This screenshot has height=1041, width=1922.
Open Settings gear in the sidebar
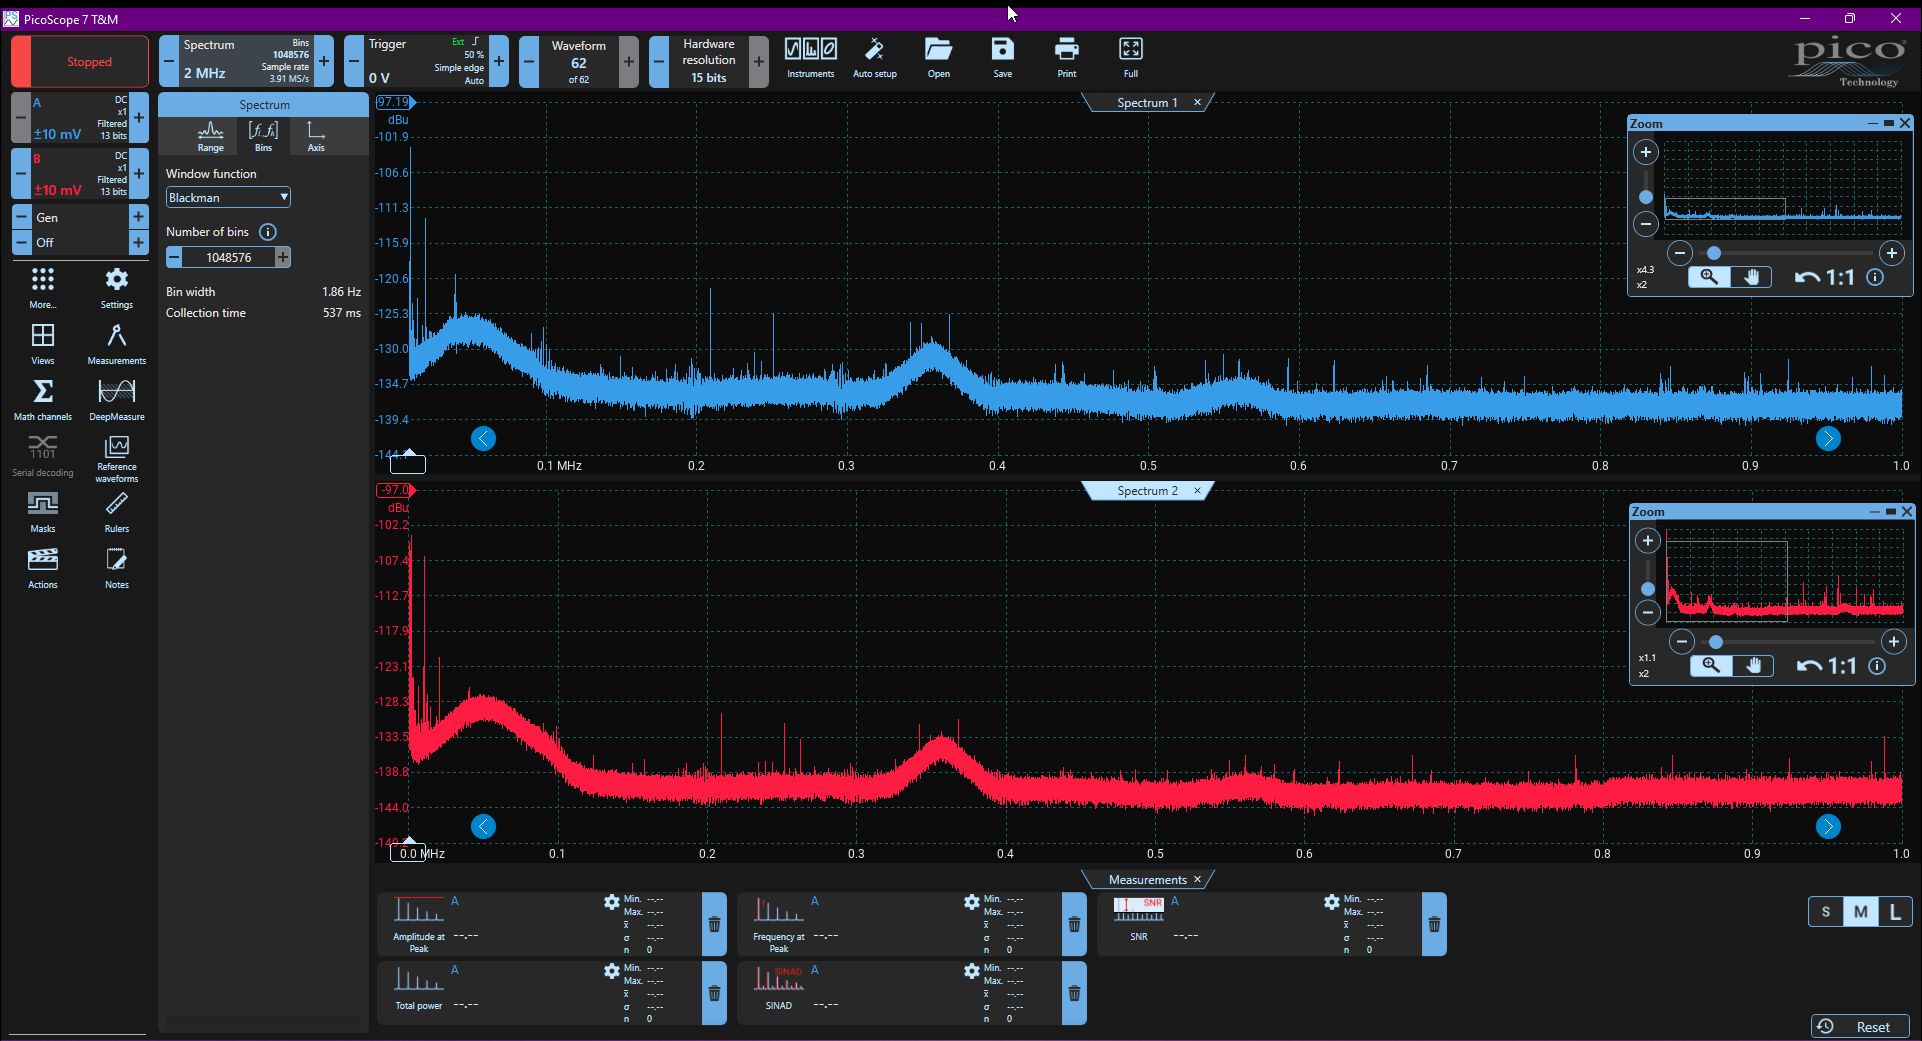point(117,288)
